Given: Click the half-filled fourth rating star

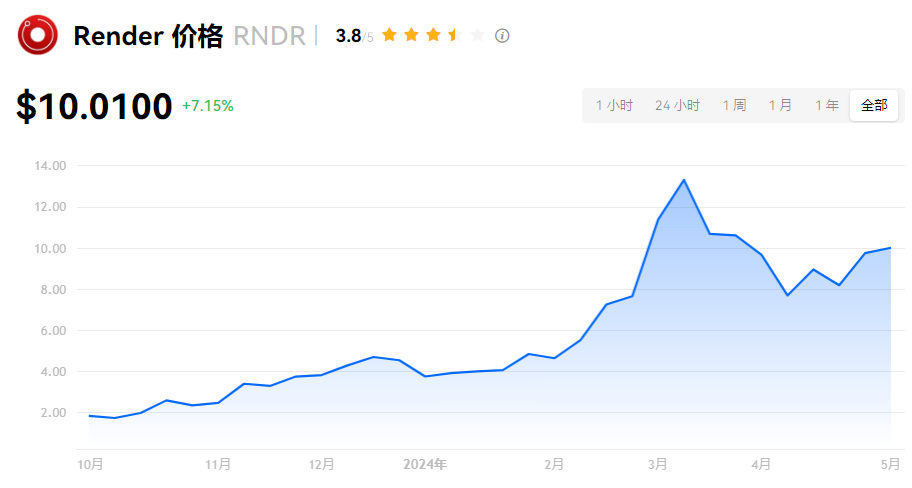Looking at the screenshot, I should coord(455,36).
